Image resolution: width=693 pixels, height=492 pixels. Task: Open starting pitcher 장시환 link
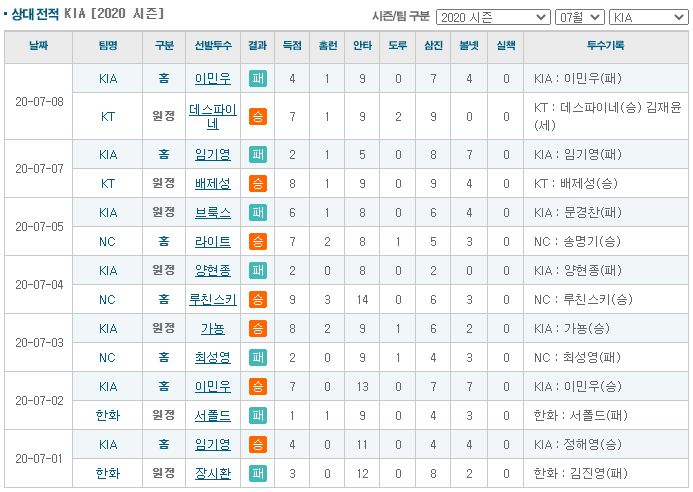coord(213,473)
